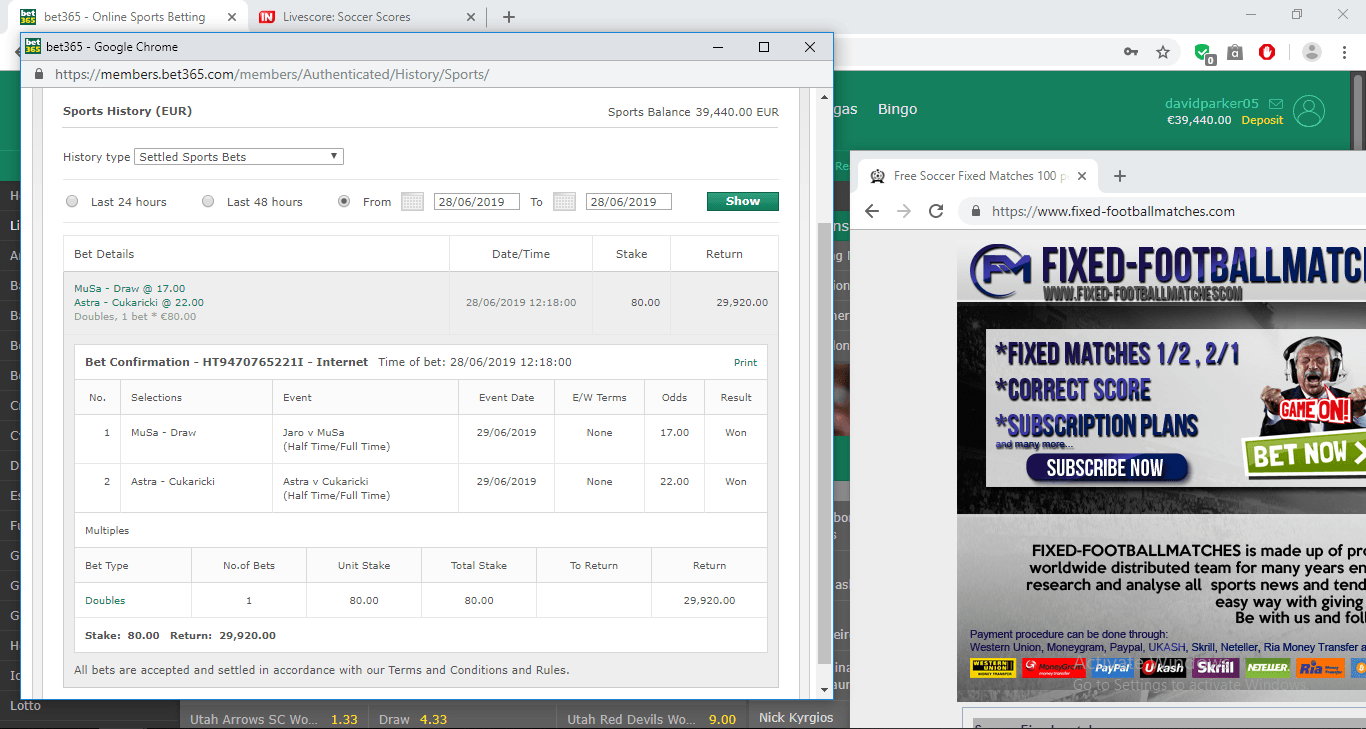
Task: Click back arrow in fixed-footballmatches window
Action: click(x=872, y=211)
